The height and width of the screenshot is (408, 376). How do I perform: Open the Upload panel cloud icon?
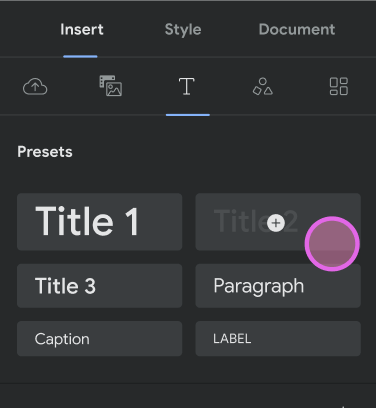tap(35, 87)
